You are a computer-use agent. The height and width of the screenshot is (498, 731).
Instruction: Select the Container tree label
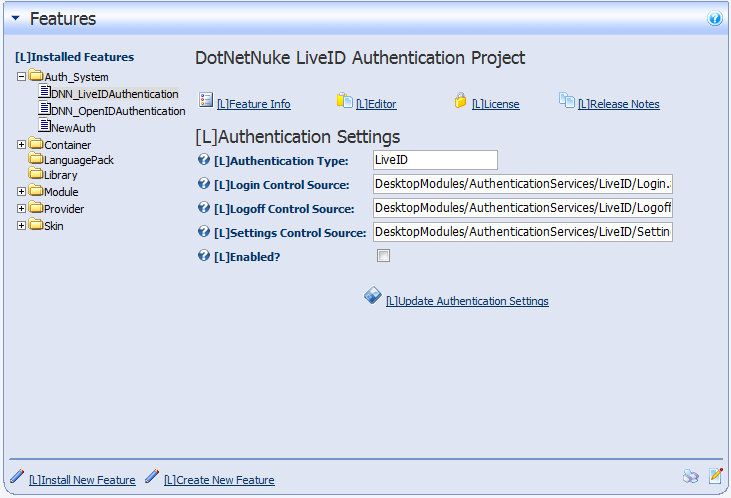coord(68,145)
